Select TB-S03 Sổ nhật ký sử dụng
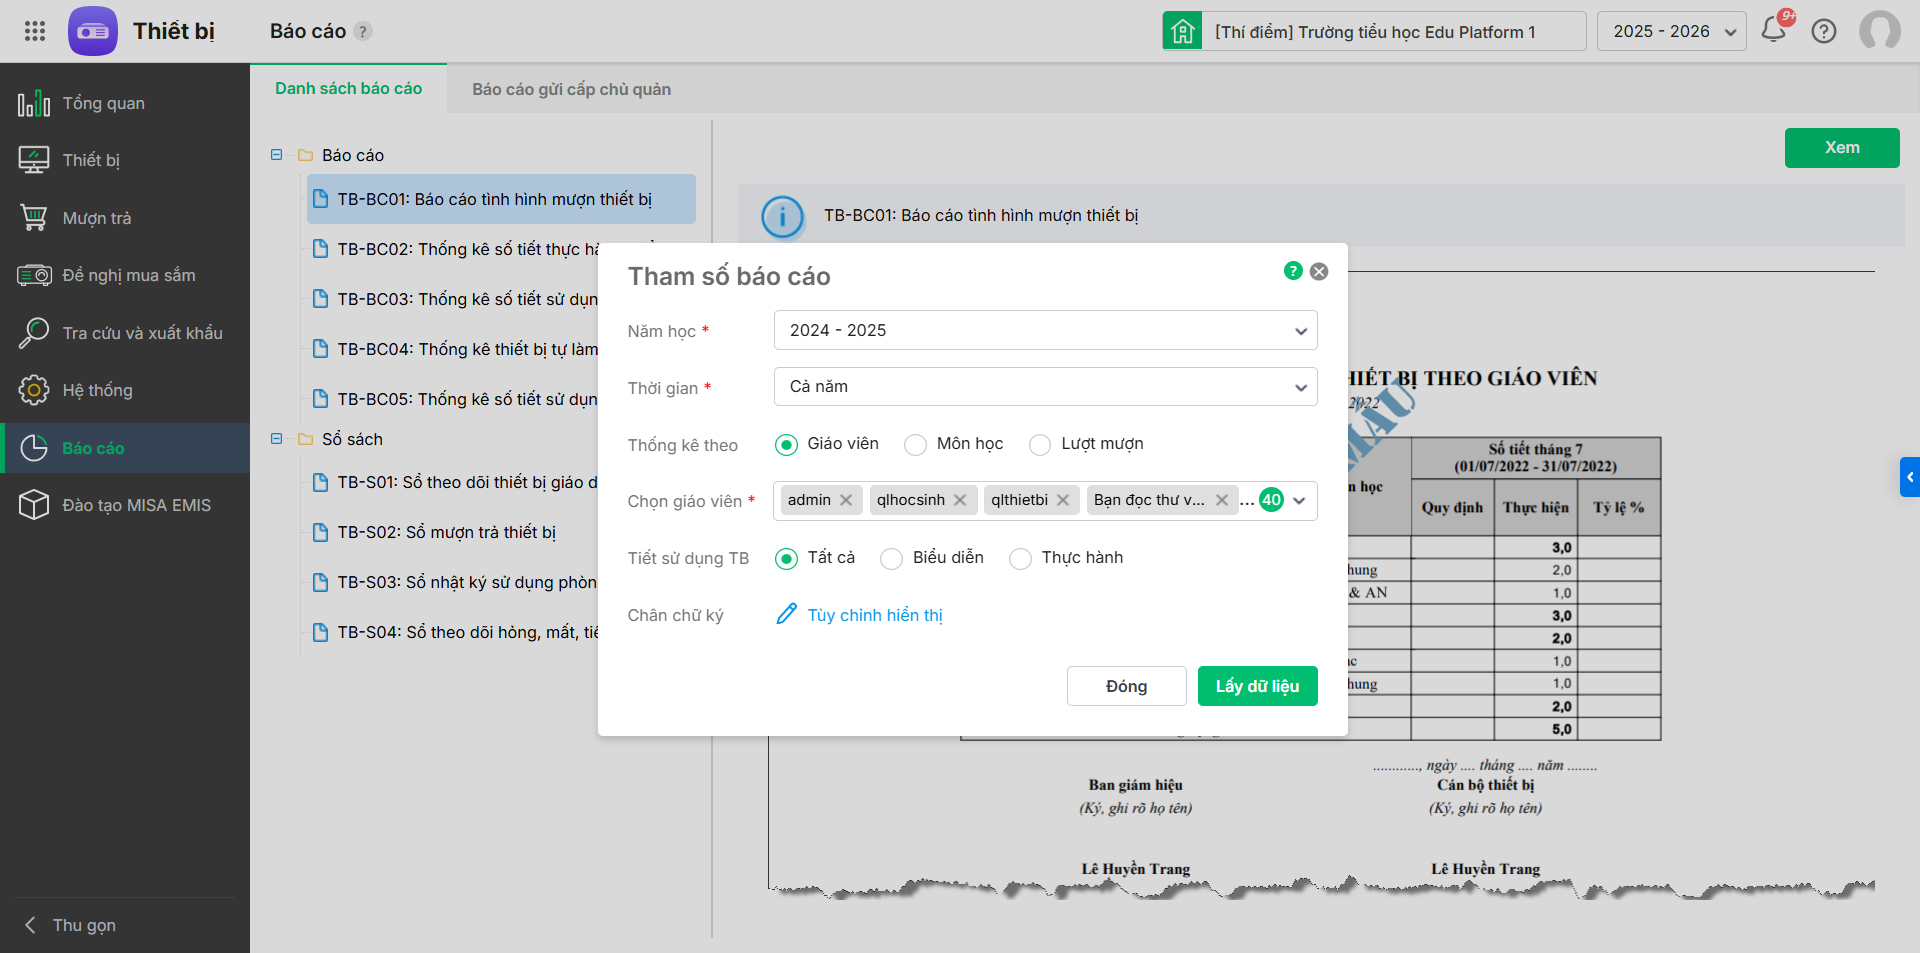Image resolution: width=1920 pixels, height=953 pixels. click(x=467, y=582)
